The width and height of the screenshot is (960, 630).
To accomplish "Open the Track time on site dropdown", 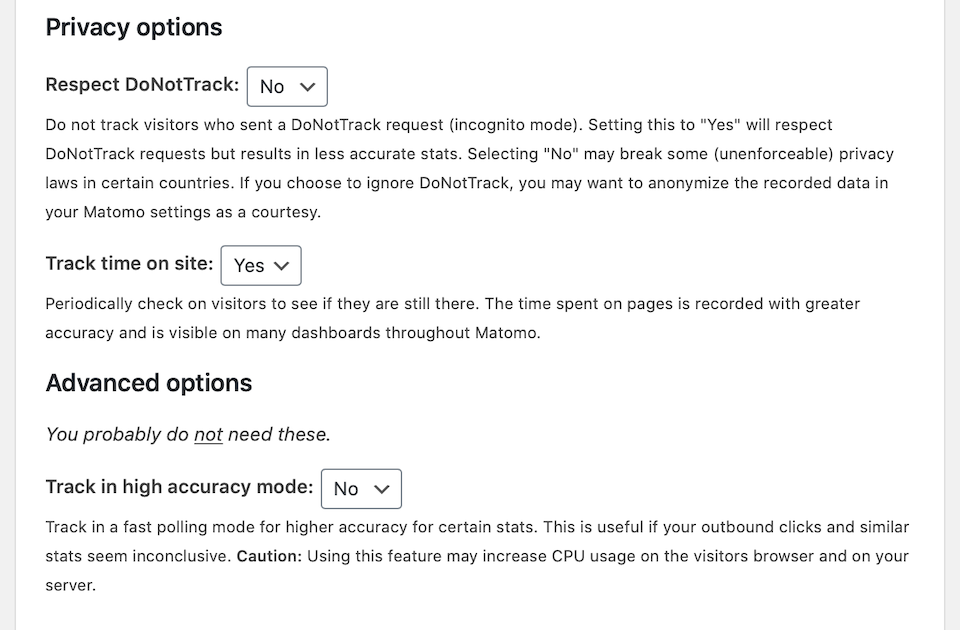I will pyautogui.click(x=261, y=265).
